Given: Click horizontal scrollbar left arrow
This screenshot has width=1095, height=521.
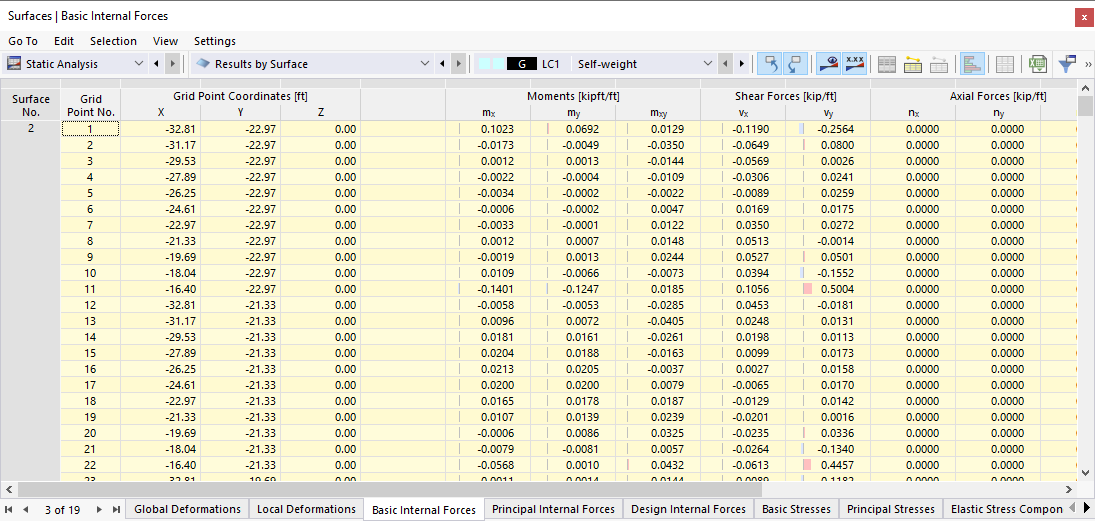Looking at the screenshot, I should pos(8,489).
